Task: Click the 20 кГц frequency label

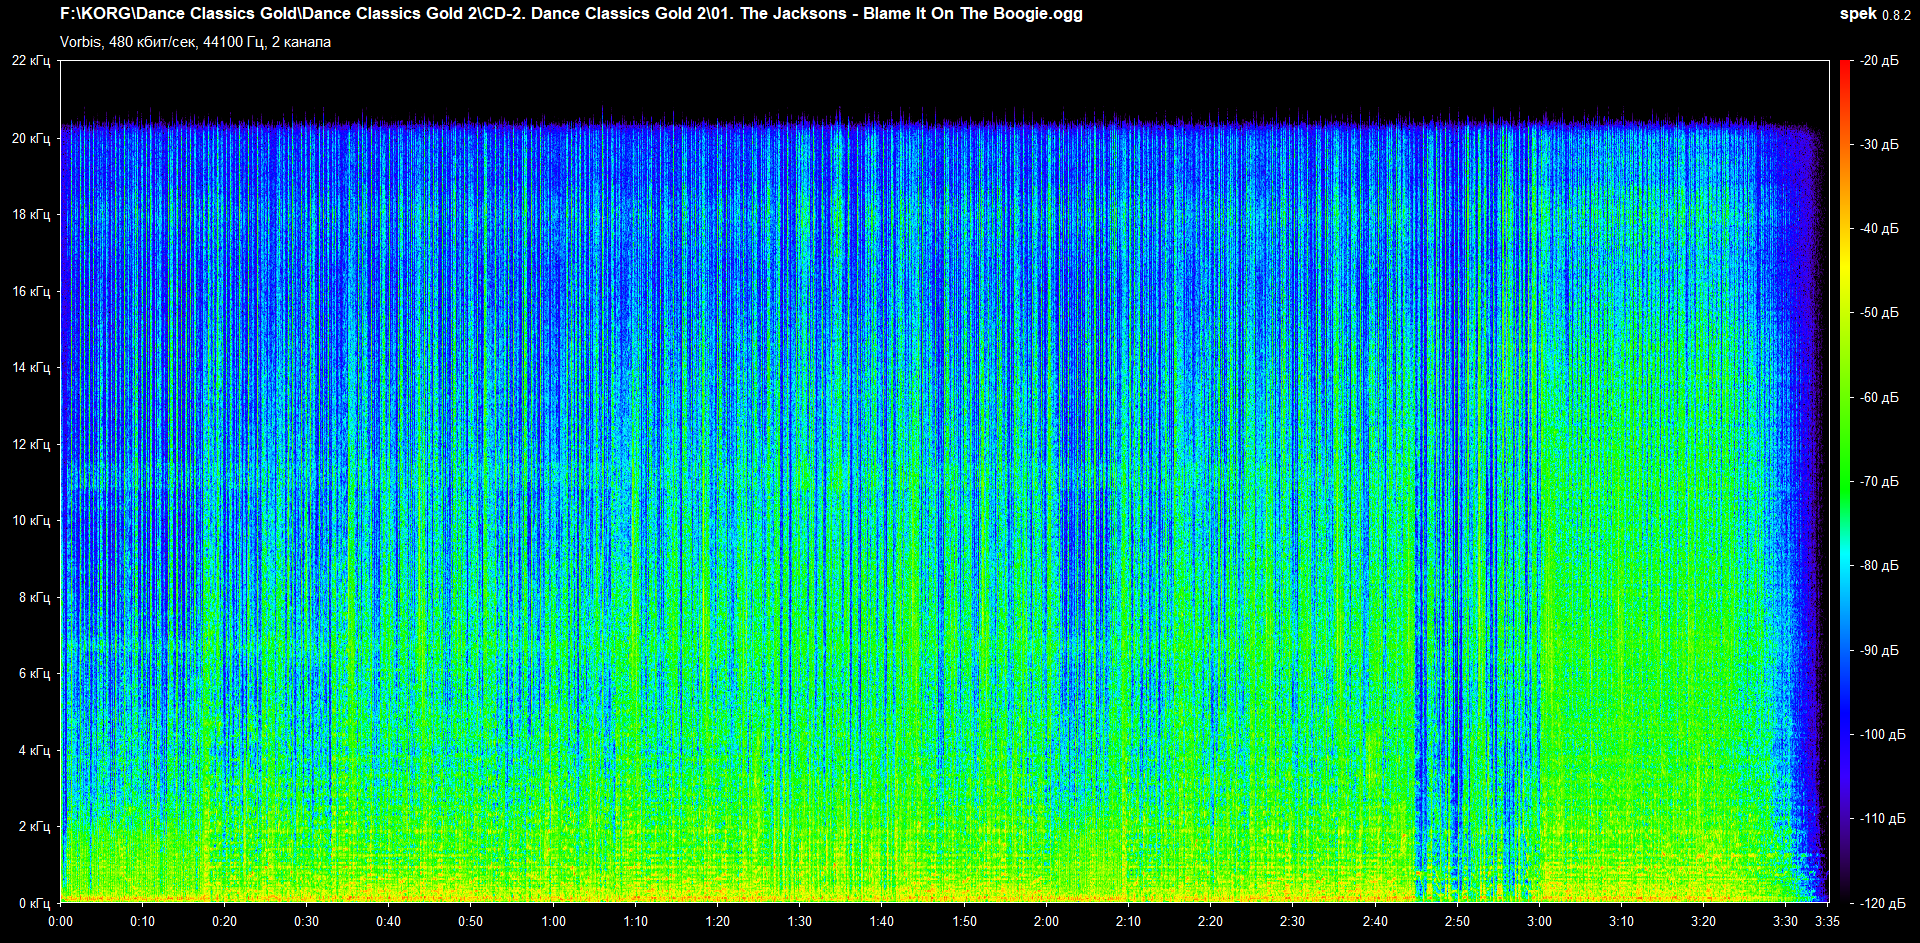Action: point(31,138)
